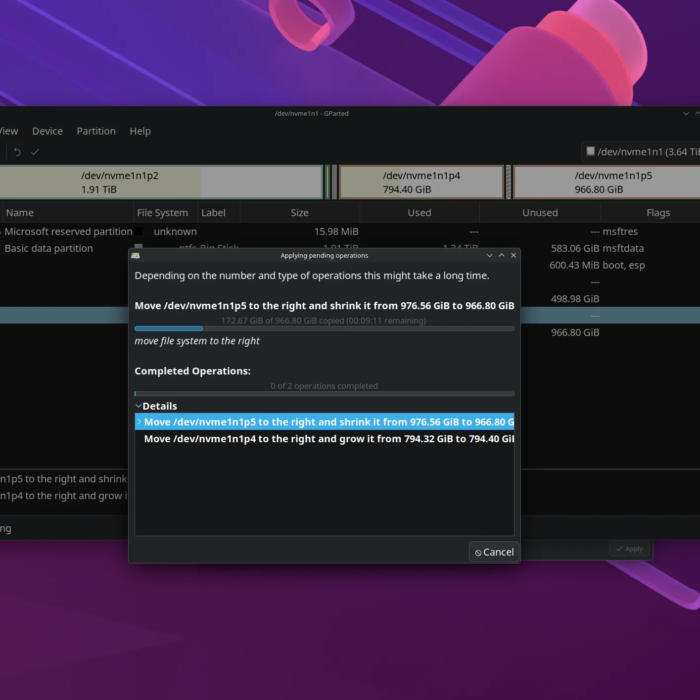Open the Device menu

coord(47,131)
